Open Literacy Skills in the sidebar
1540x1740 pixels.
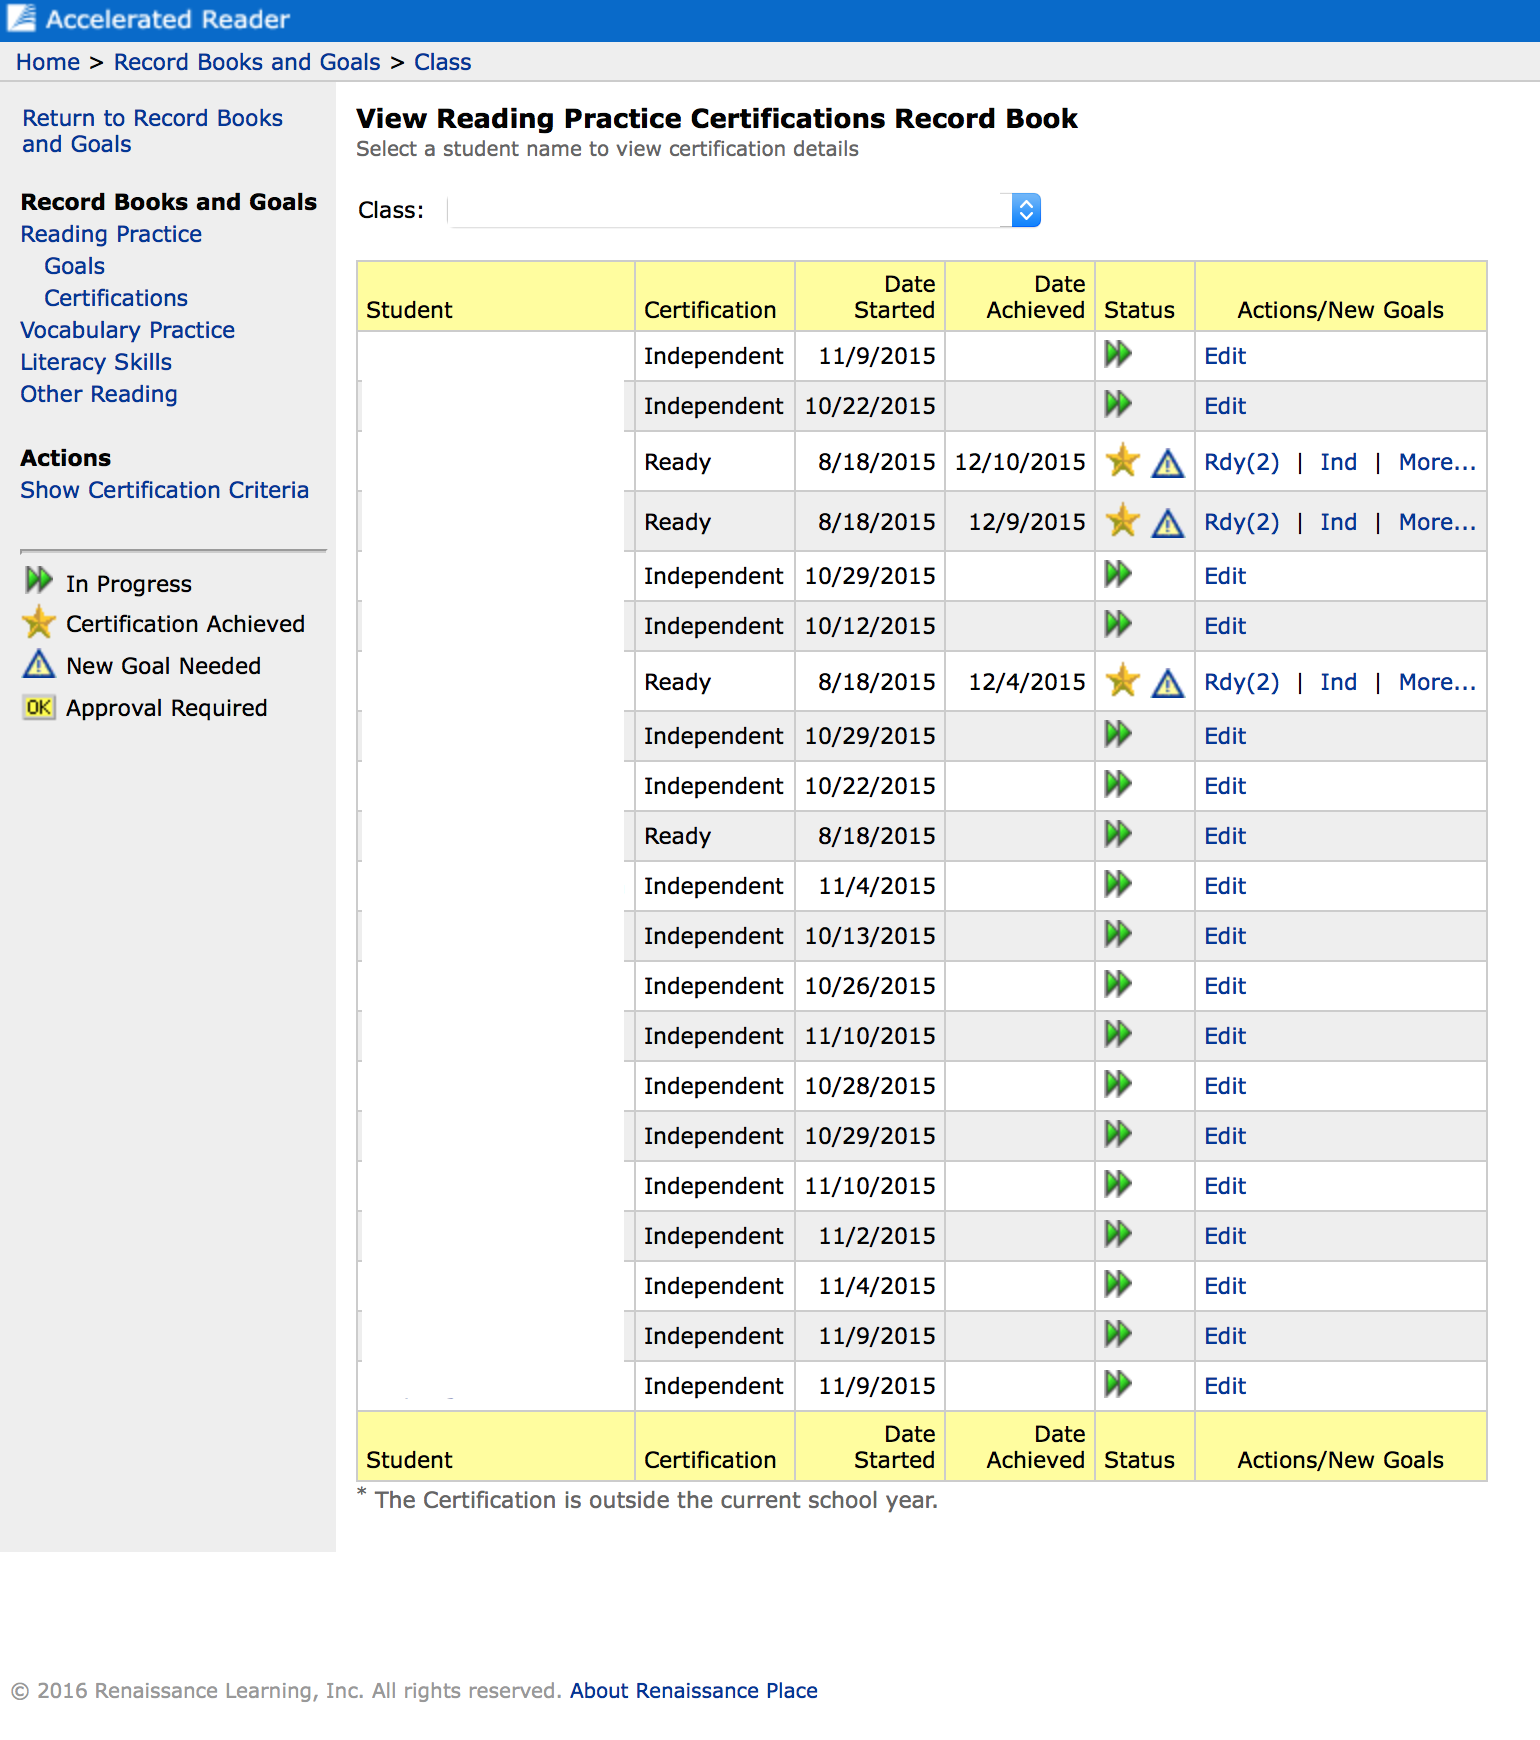point(96,362)
